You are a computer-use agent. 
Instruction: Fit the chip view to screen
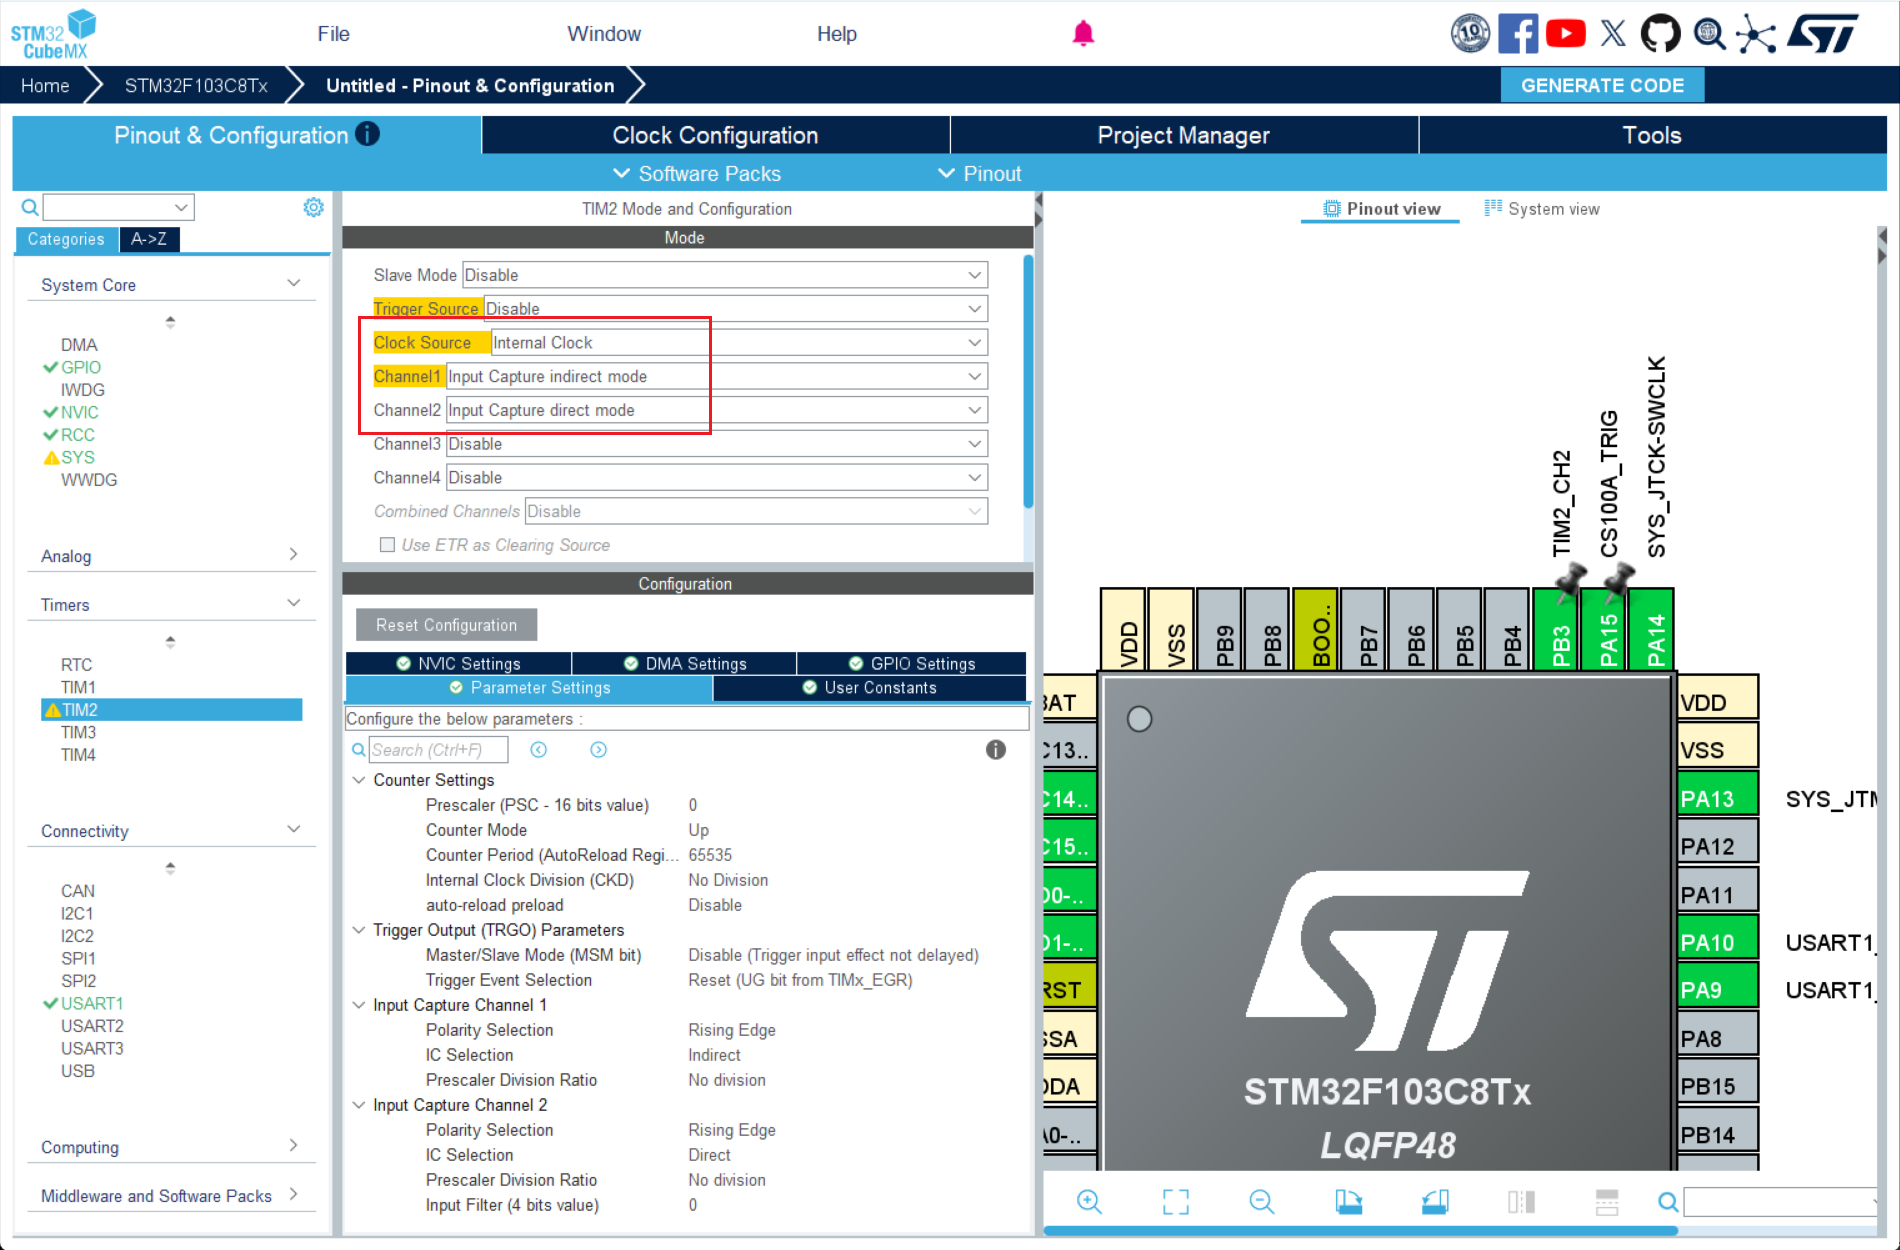[x=1176, y=1201]
